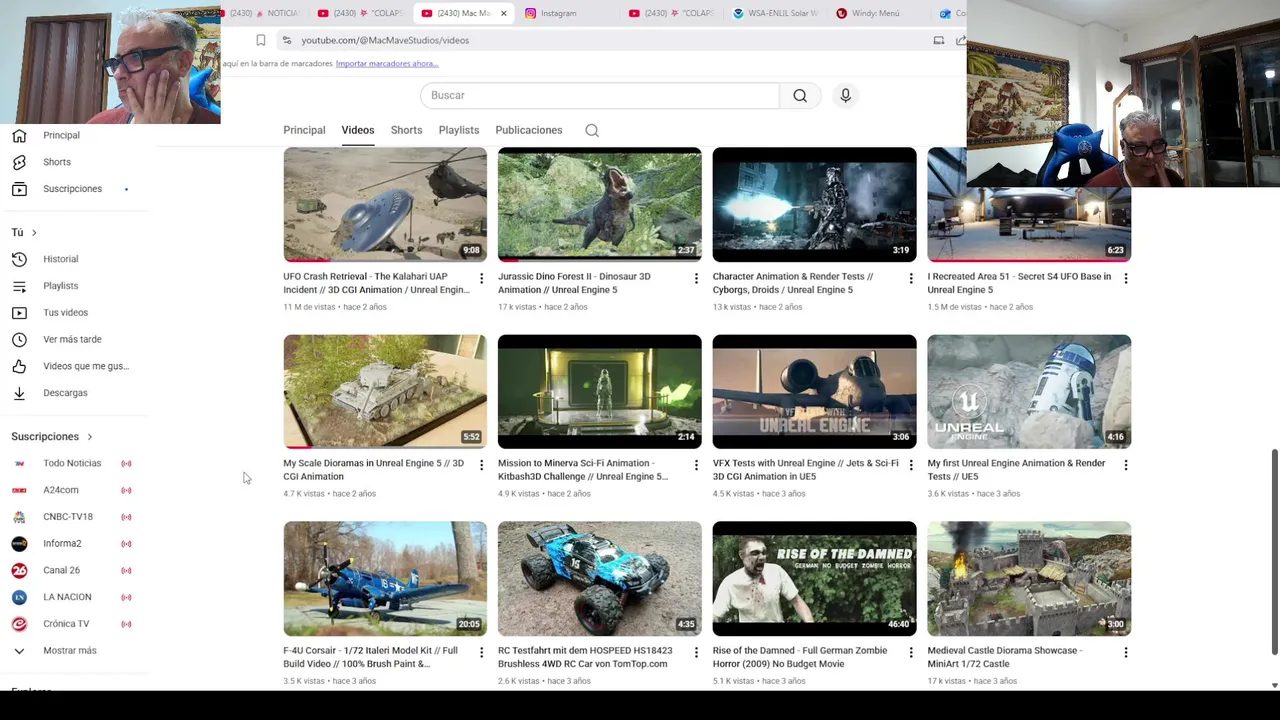Switch to the Principal channel tab
Viewport: 1280px width, 720px height.
point(304,130)
